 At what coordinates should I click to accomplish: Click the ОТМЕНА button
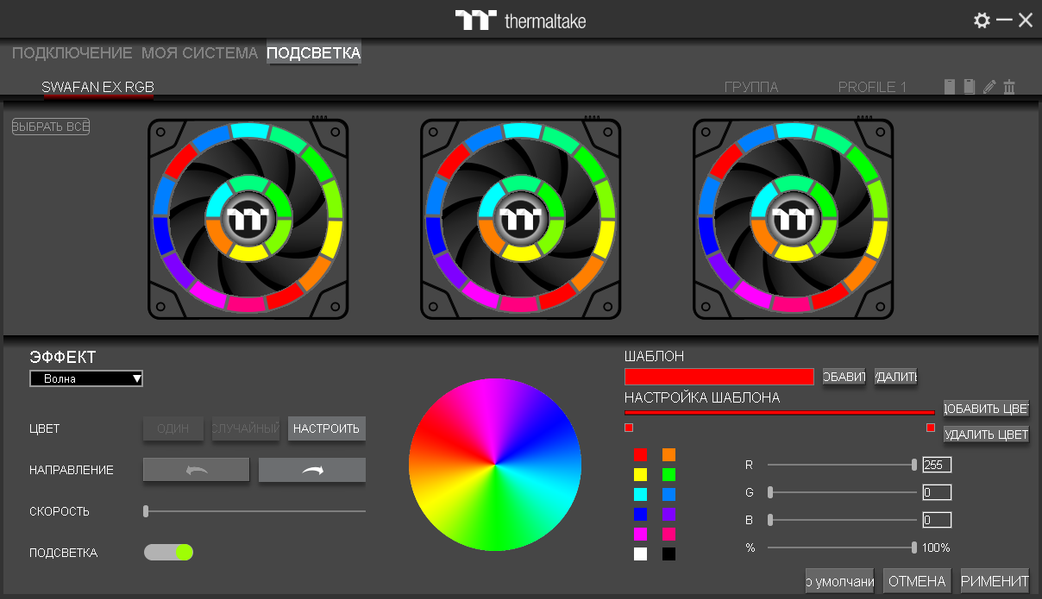pyautogui.click(x=917, y=582)
